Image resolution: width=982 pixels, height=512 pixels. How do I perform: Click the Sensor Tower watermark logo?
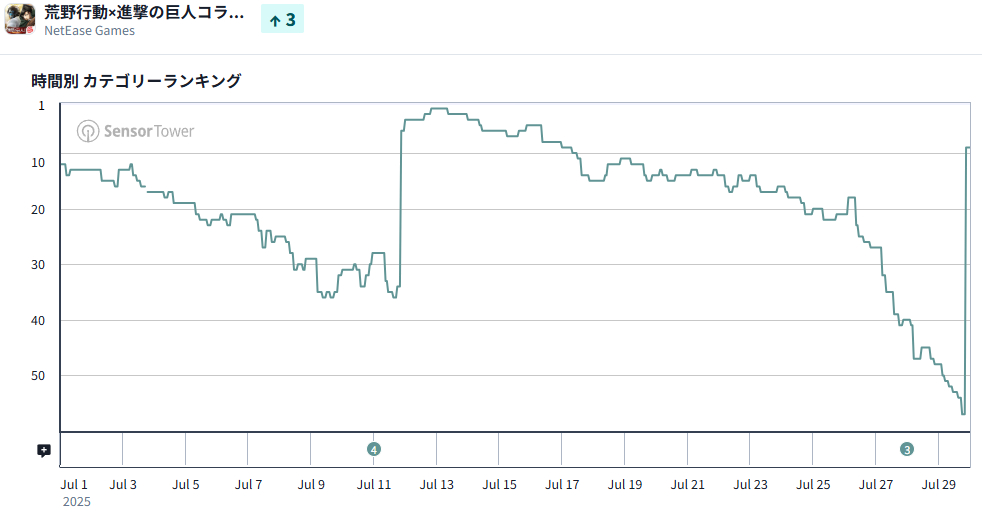pyautogui.click(x=136, y=131)
